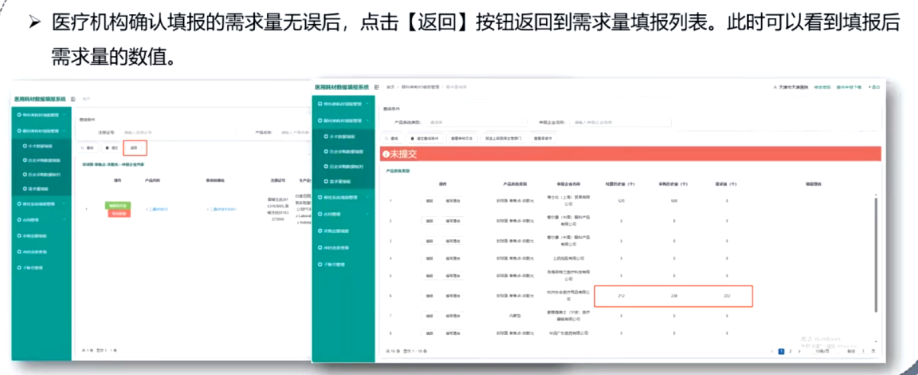Click the 子账号管理 circle icon in right sidebar
Viewport: 918px width, 375px height.
pos(320,264)
